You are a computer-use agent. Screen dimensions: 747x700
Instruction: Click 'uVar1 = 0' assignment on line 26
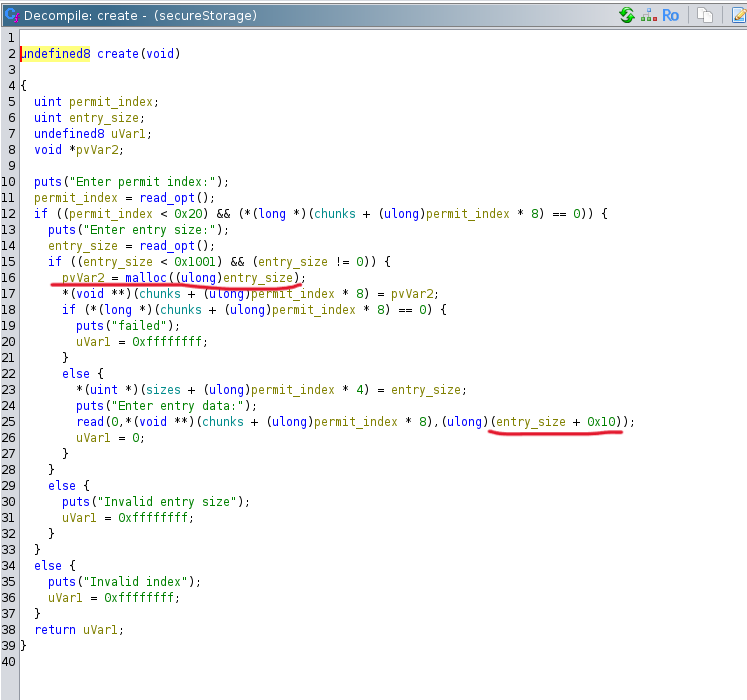(107, 438)
